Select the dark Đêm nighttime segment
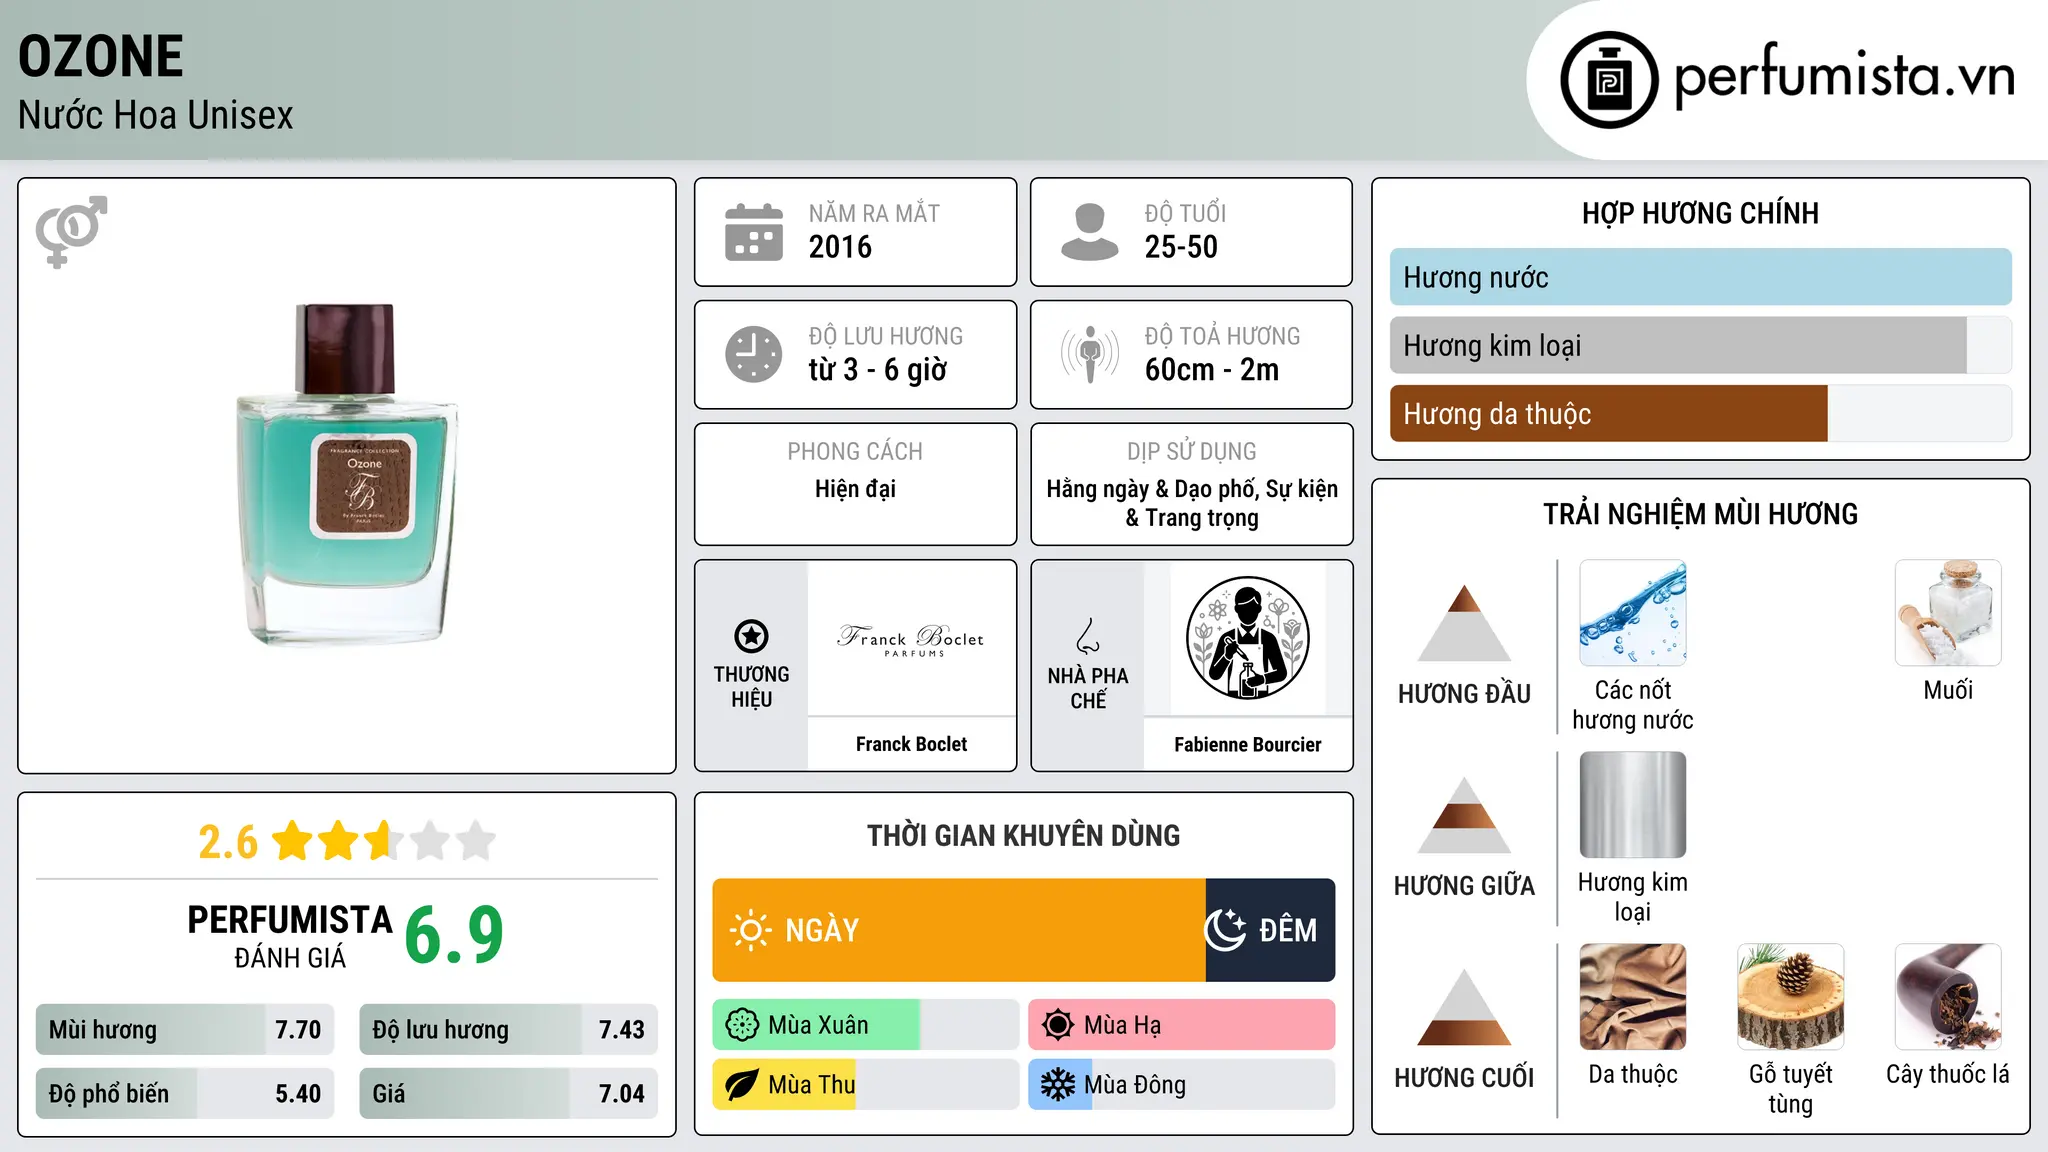The image size is (2048, 1152). 1270,930
